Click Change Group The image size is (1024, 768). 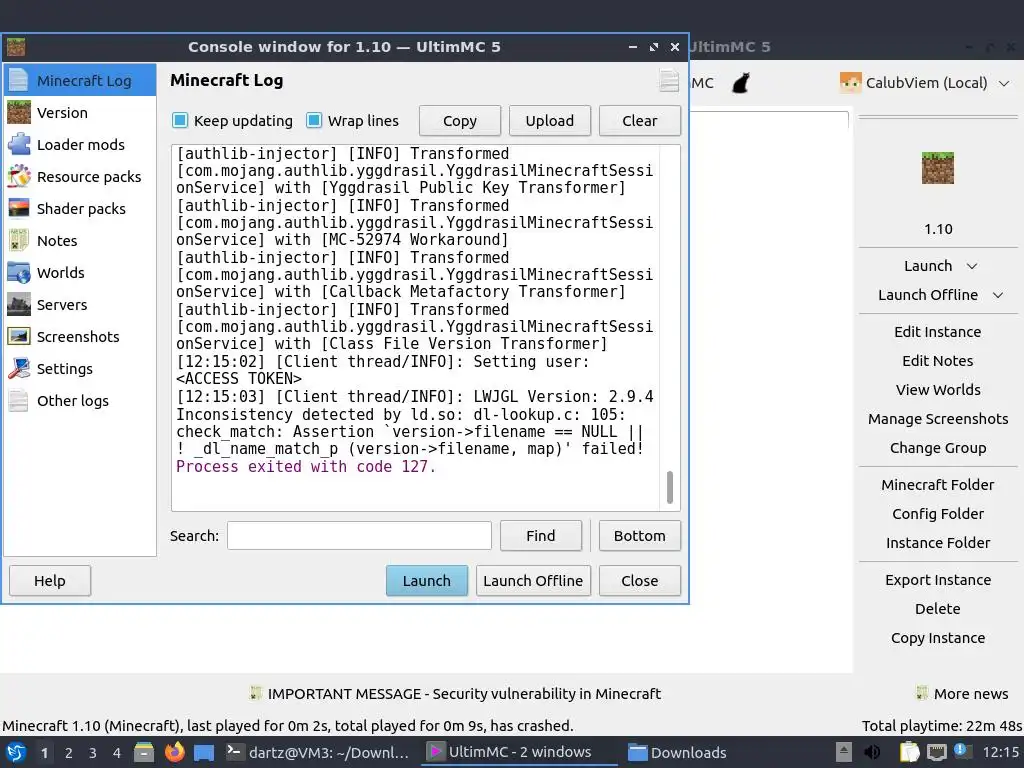938,448
